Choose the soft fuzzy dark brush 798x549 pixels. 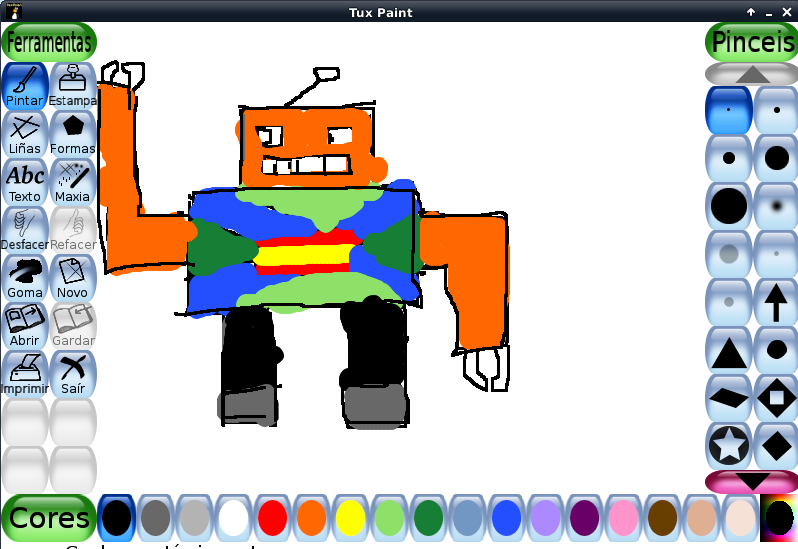(x=776, y=206)
